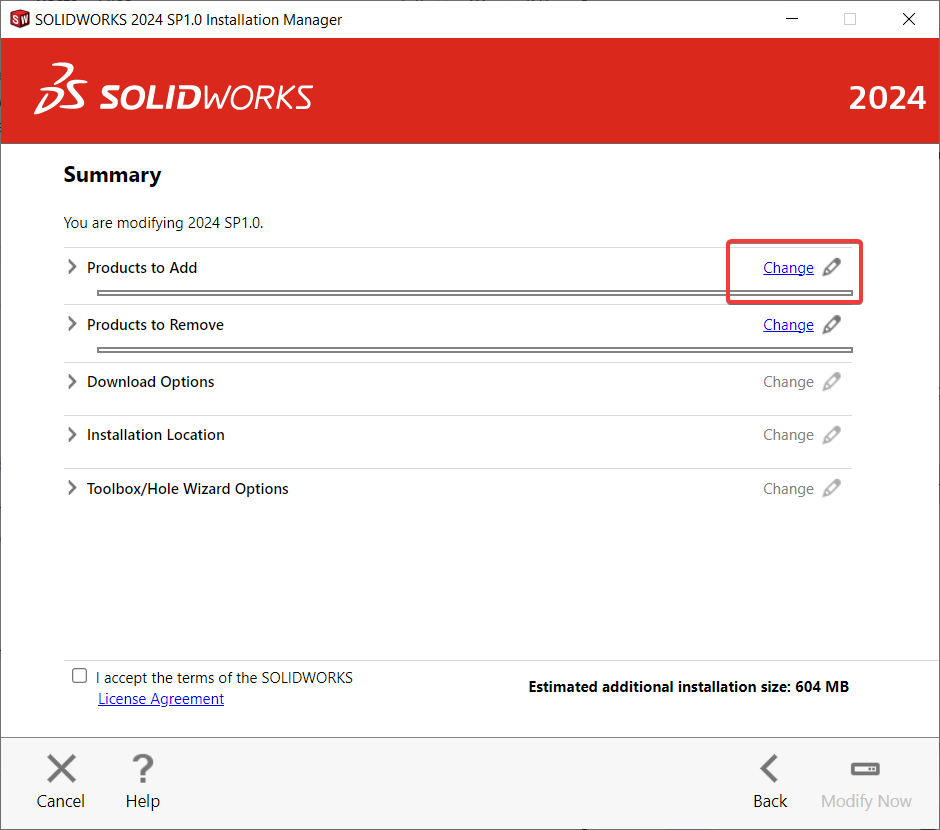
Task: Click the 2024 year text in banner
Action: tap(887, 98)
